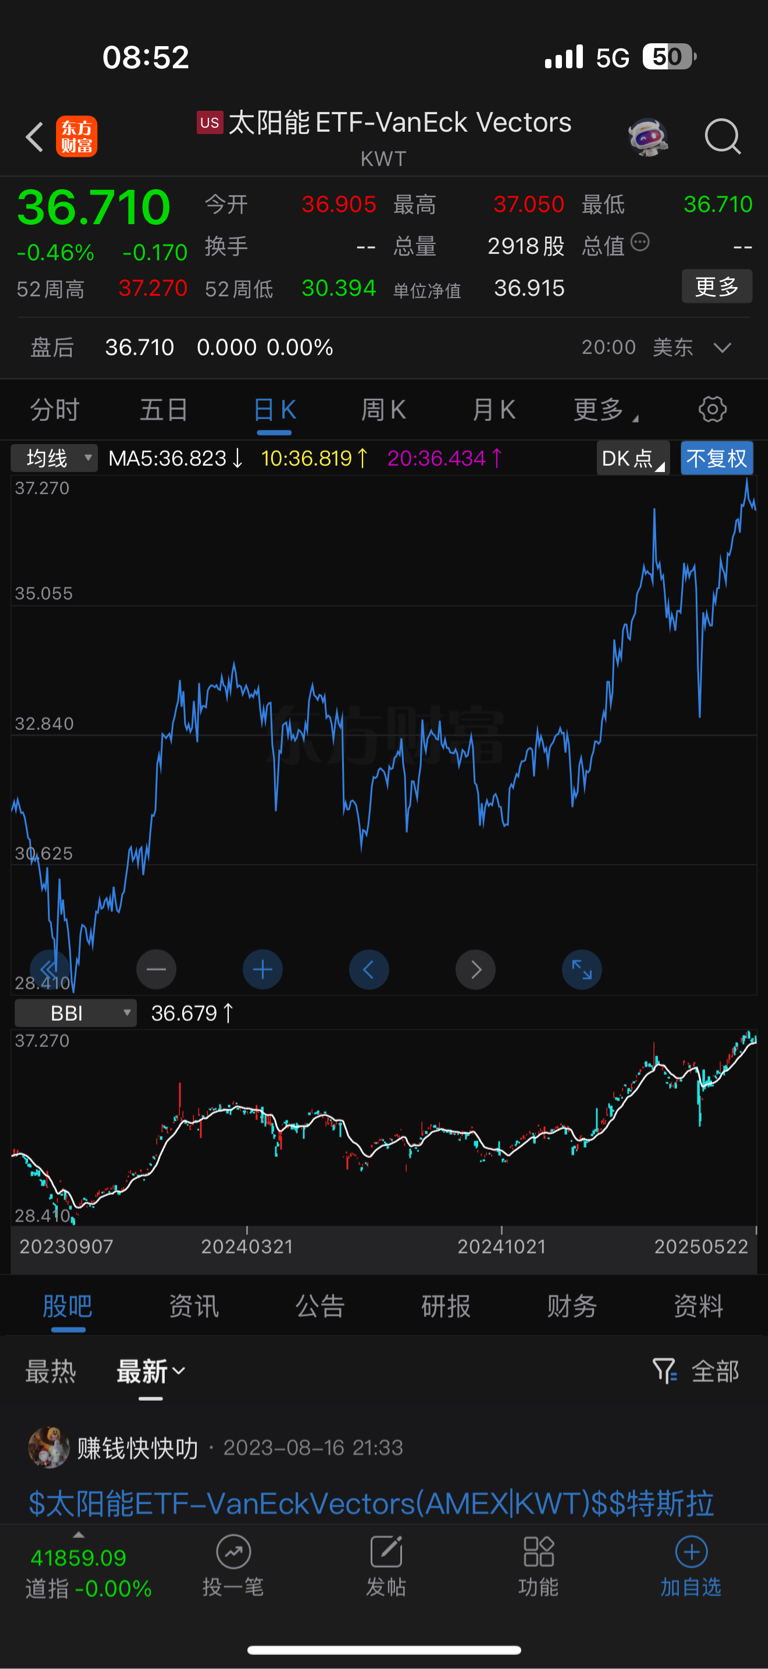Select 最热 post sorting
The width and height of the screenshot is (768, 1669).
pyautogui.click(x=51, y=1371)
